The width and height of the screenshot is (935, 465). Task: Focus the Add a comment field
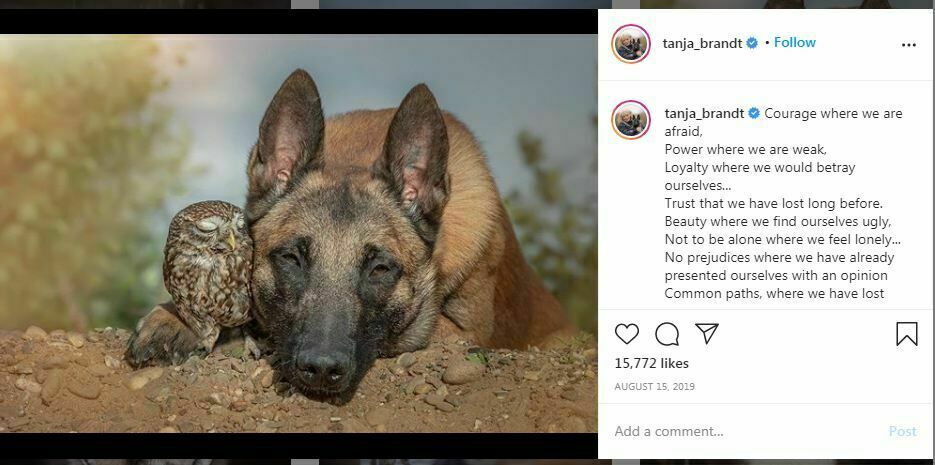click(740, 431)
